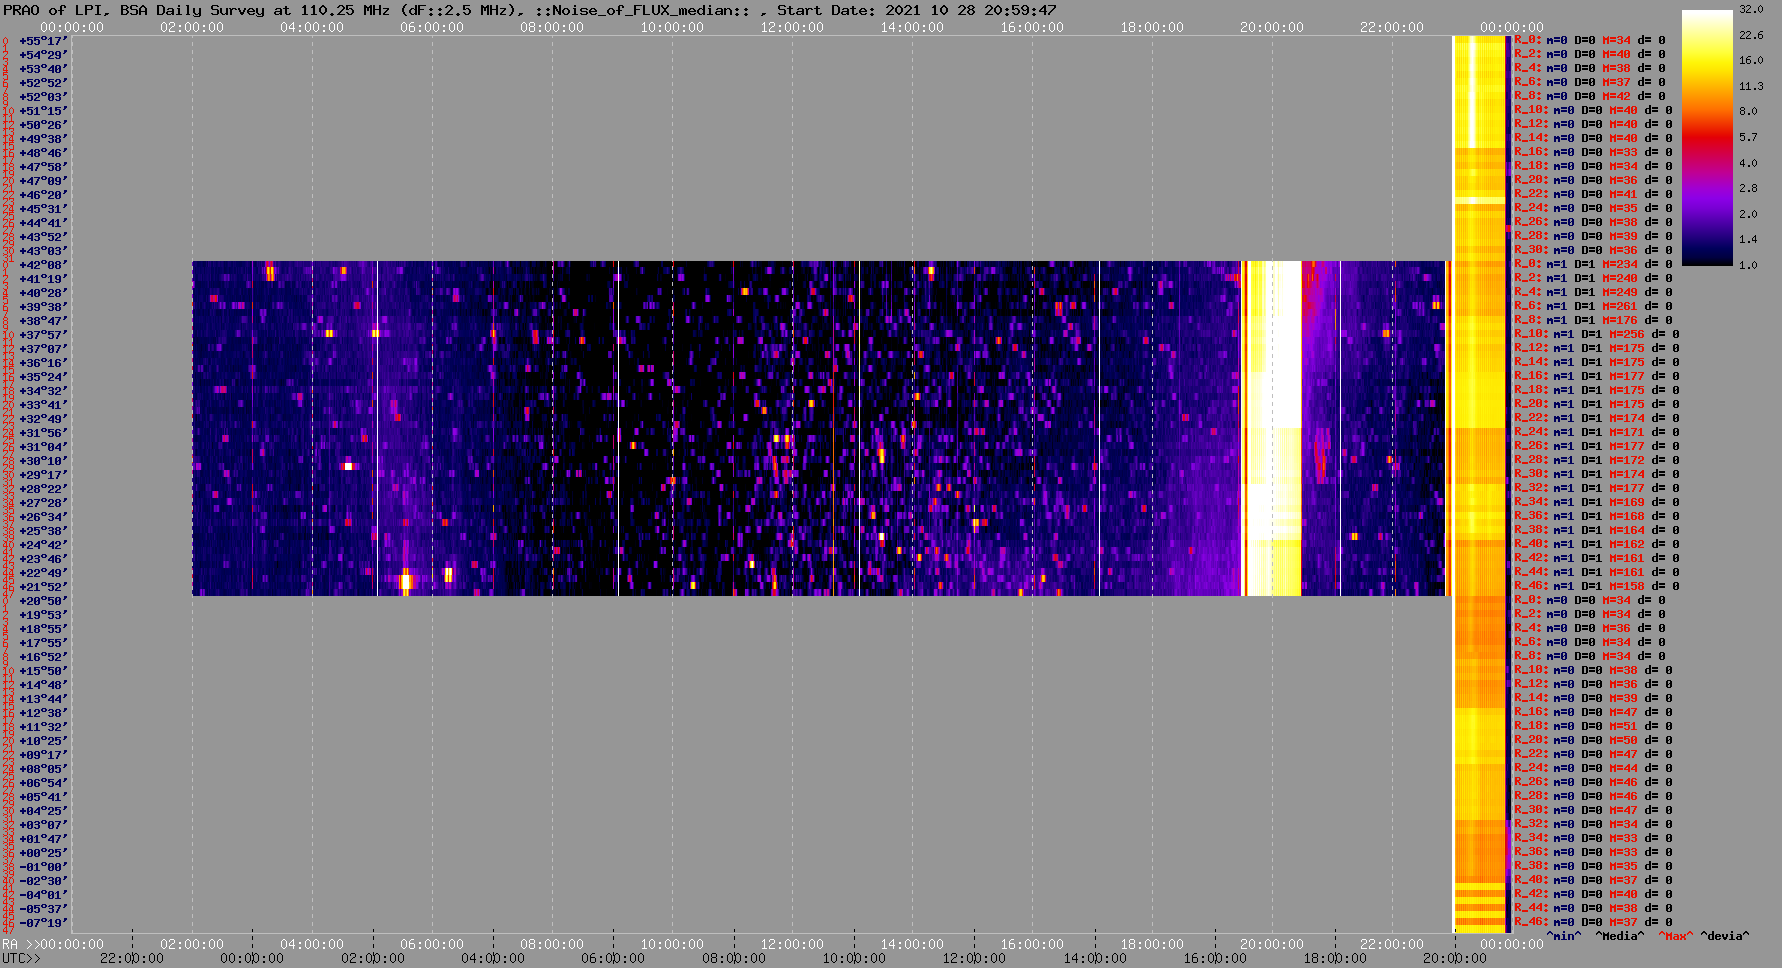Click declination label +42°08'
Image resolution: width=1782 pixels, height=968 pixels.
[x=43, y=265]
